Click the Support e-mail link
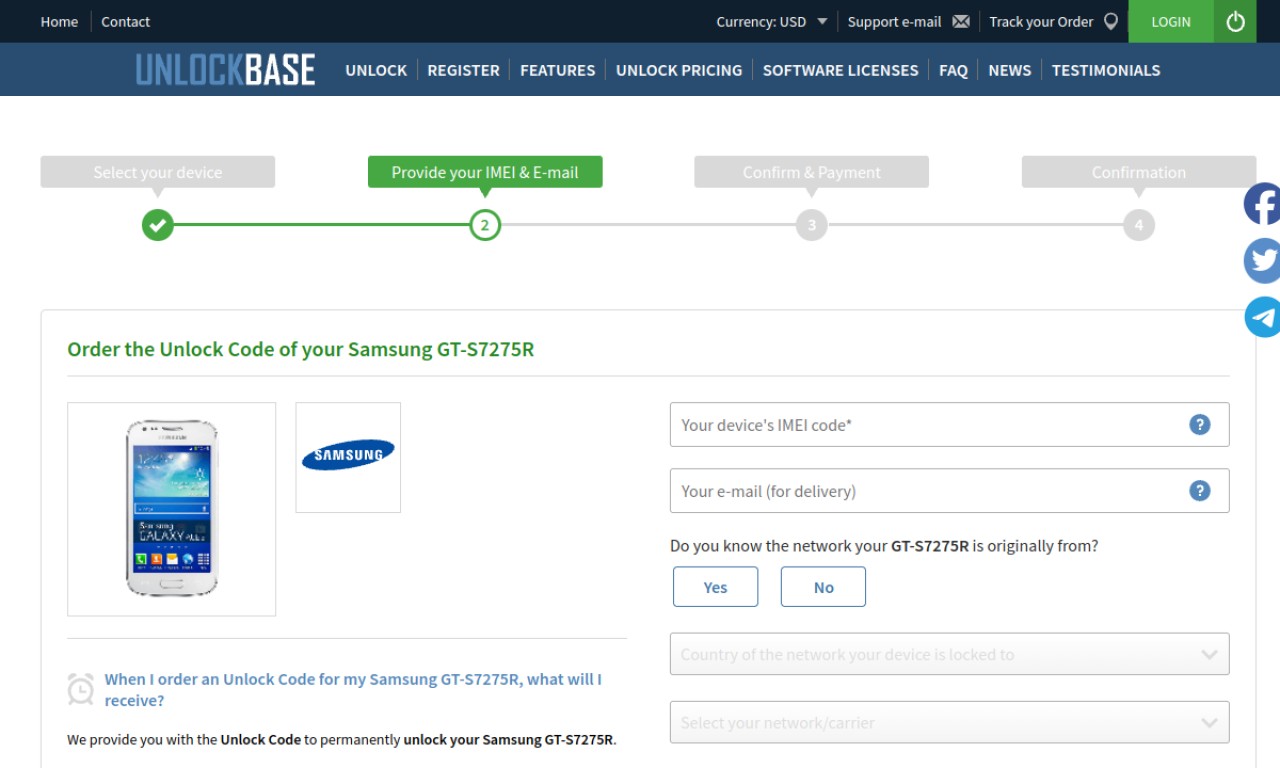Viewport: 1280px width, 768px height. tap(894, 21)
